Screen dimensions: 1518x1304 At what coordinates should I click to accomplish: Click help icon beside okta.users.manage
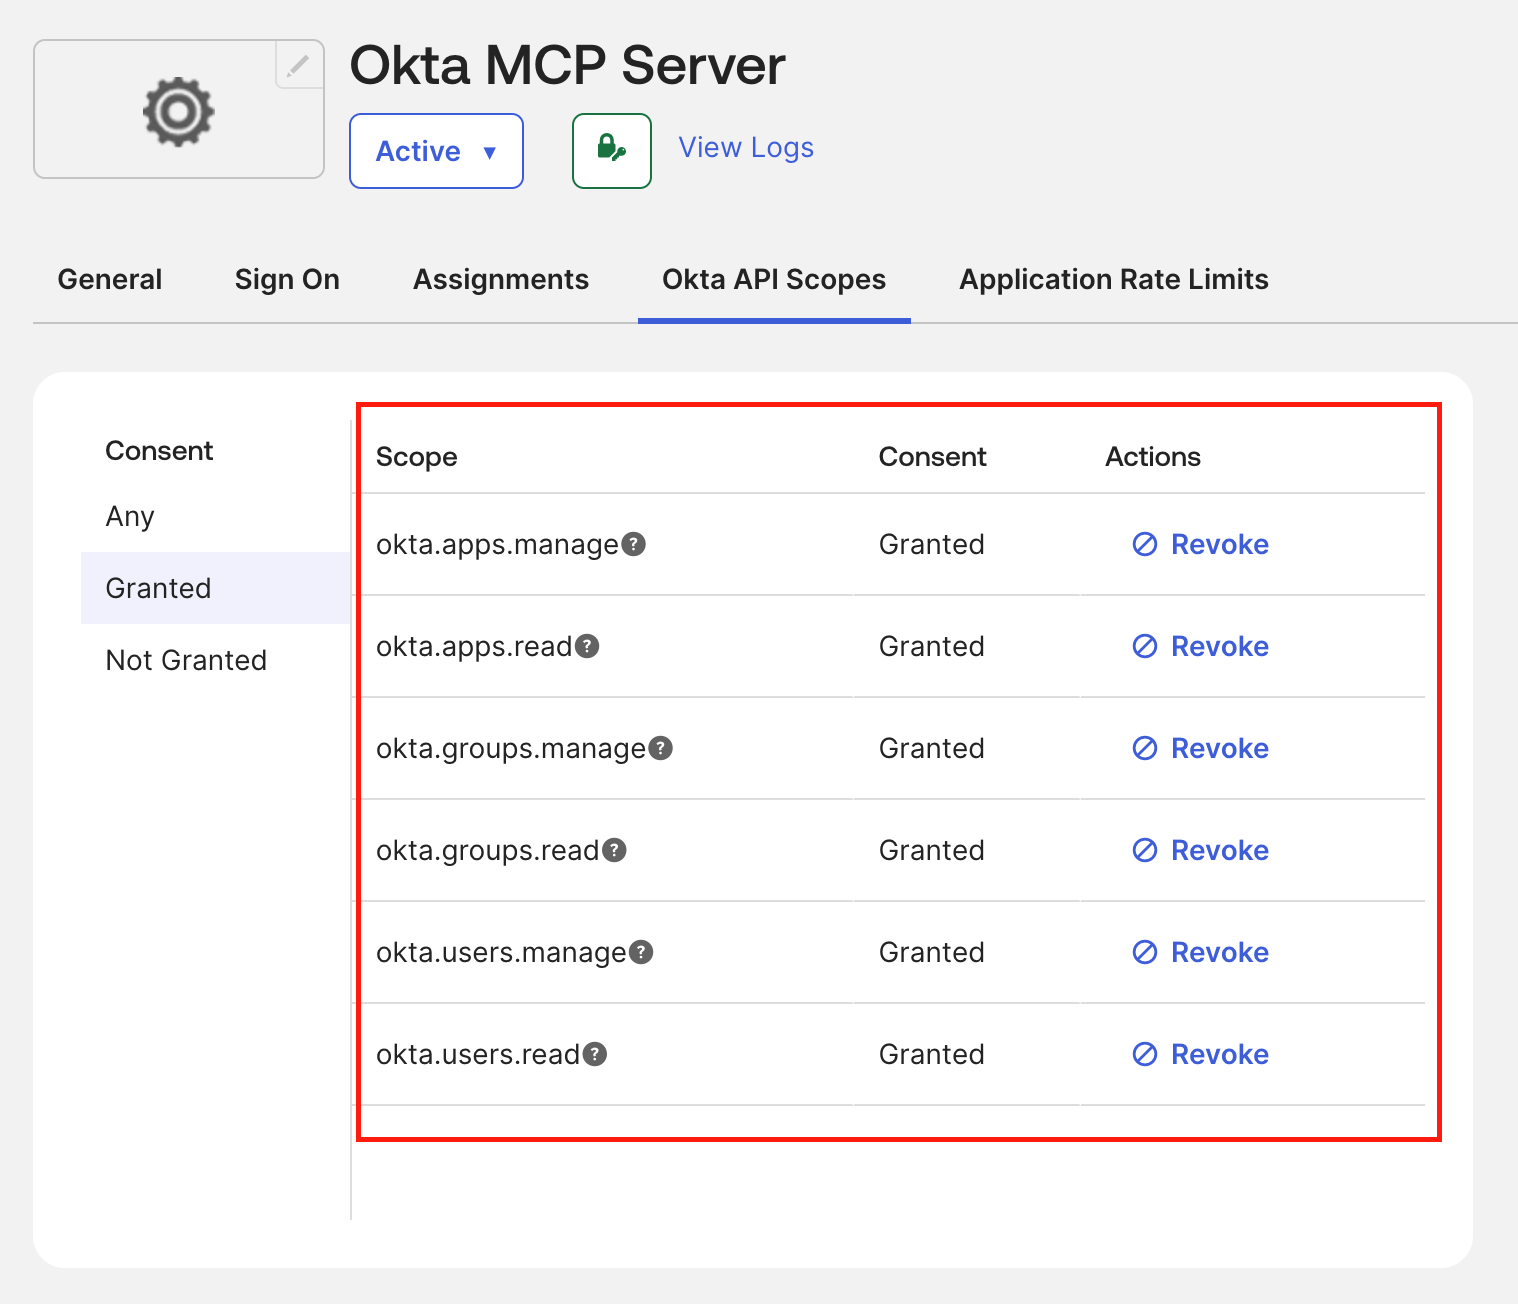(x=641, y=952)
